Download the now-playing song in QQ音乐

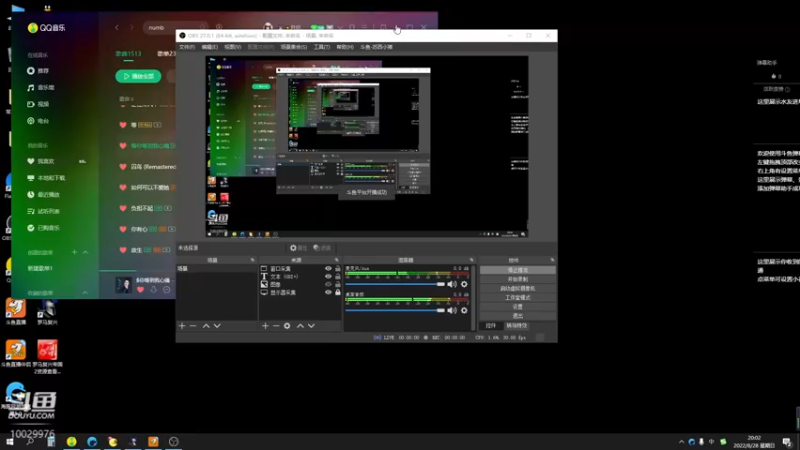(154, 290)
